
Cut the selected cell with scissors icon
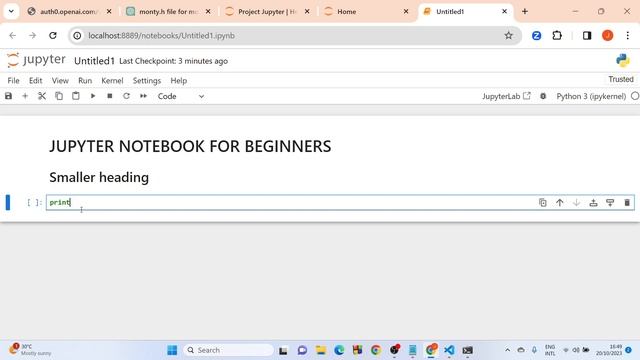(42, 96)
